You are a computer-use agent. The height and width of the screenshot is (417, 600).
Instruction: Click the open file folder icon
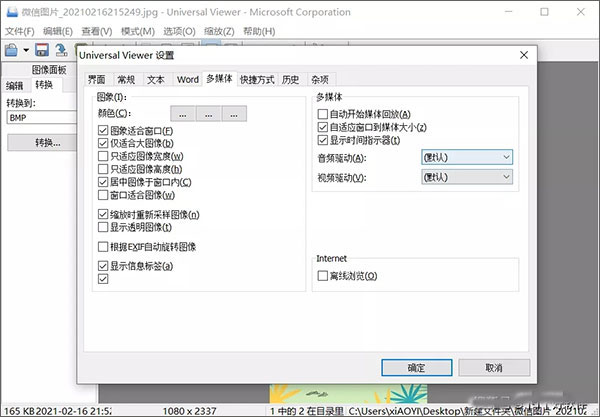point(11,50)
